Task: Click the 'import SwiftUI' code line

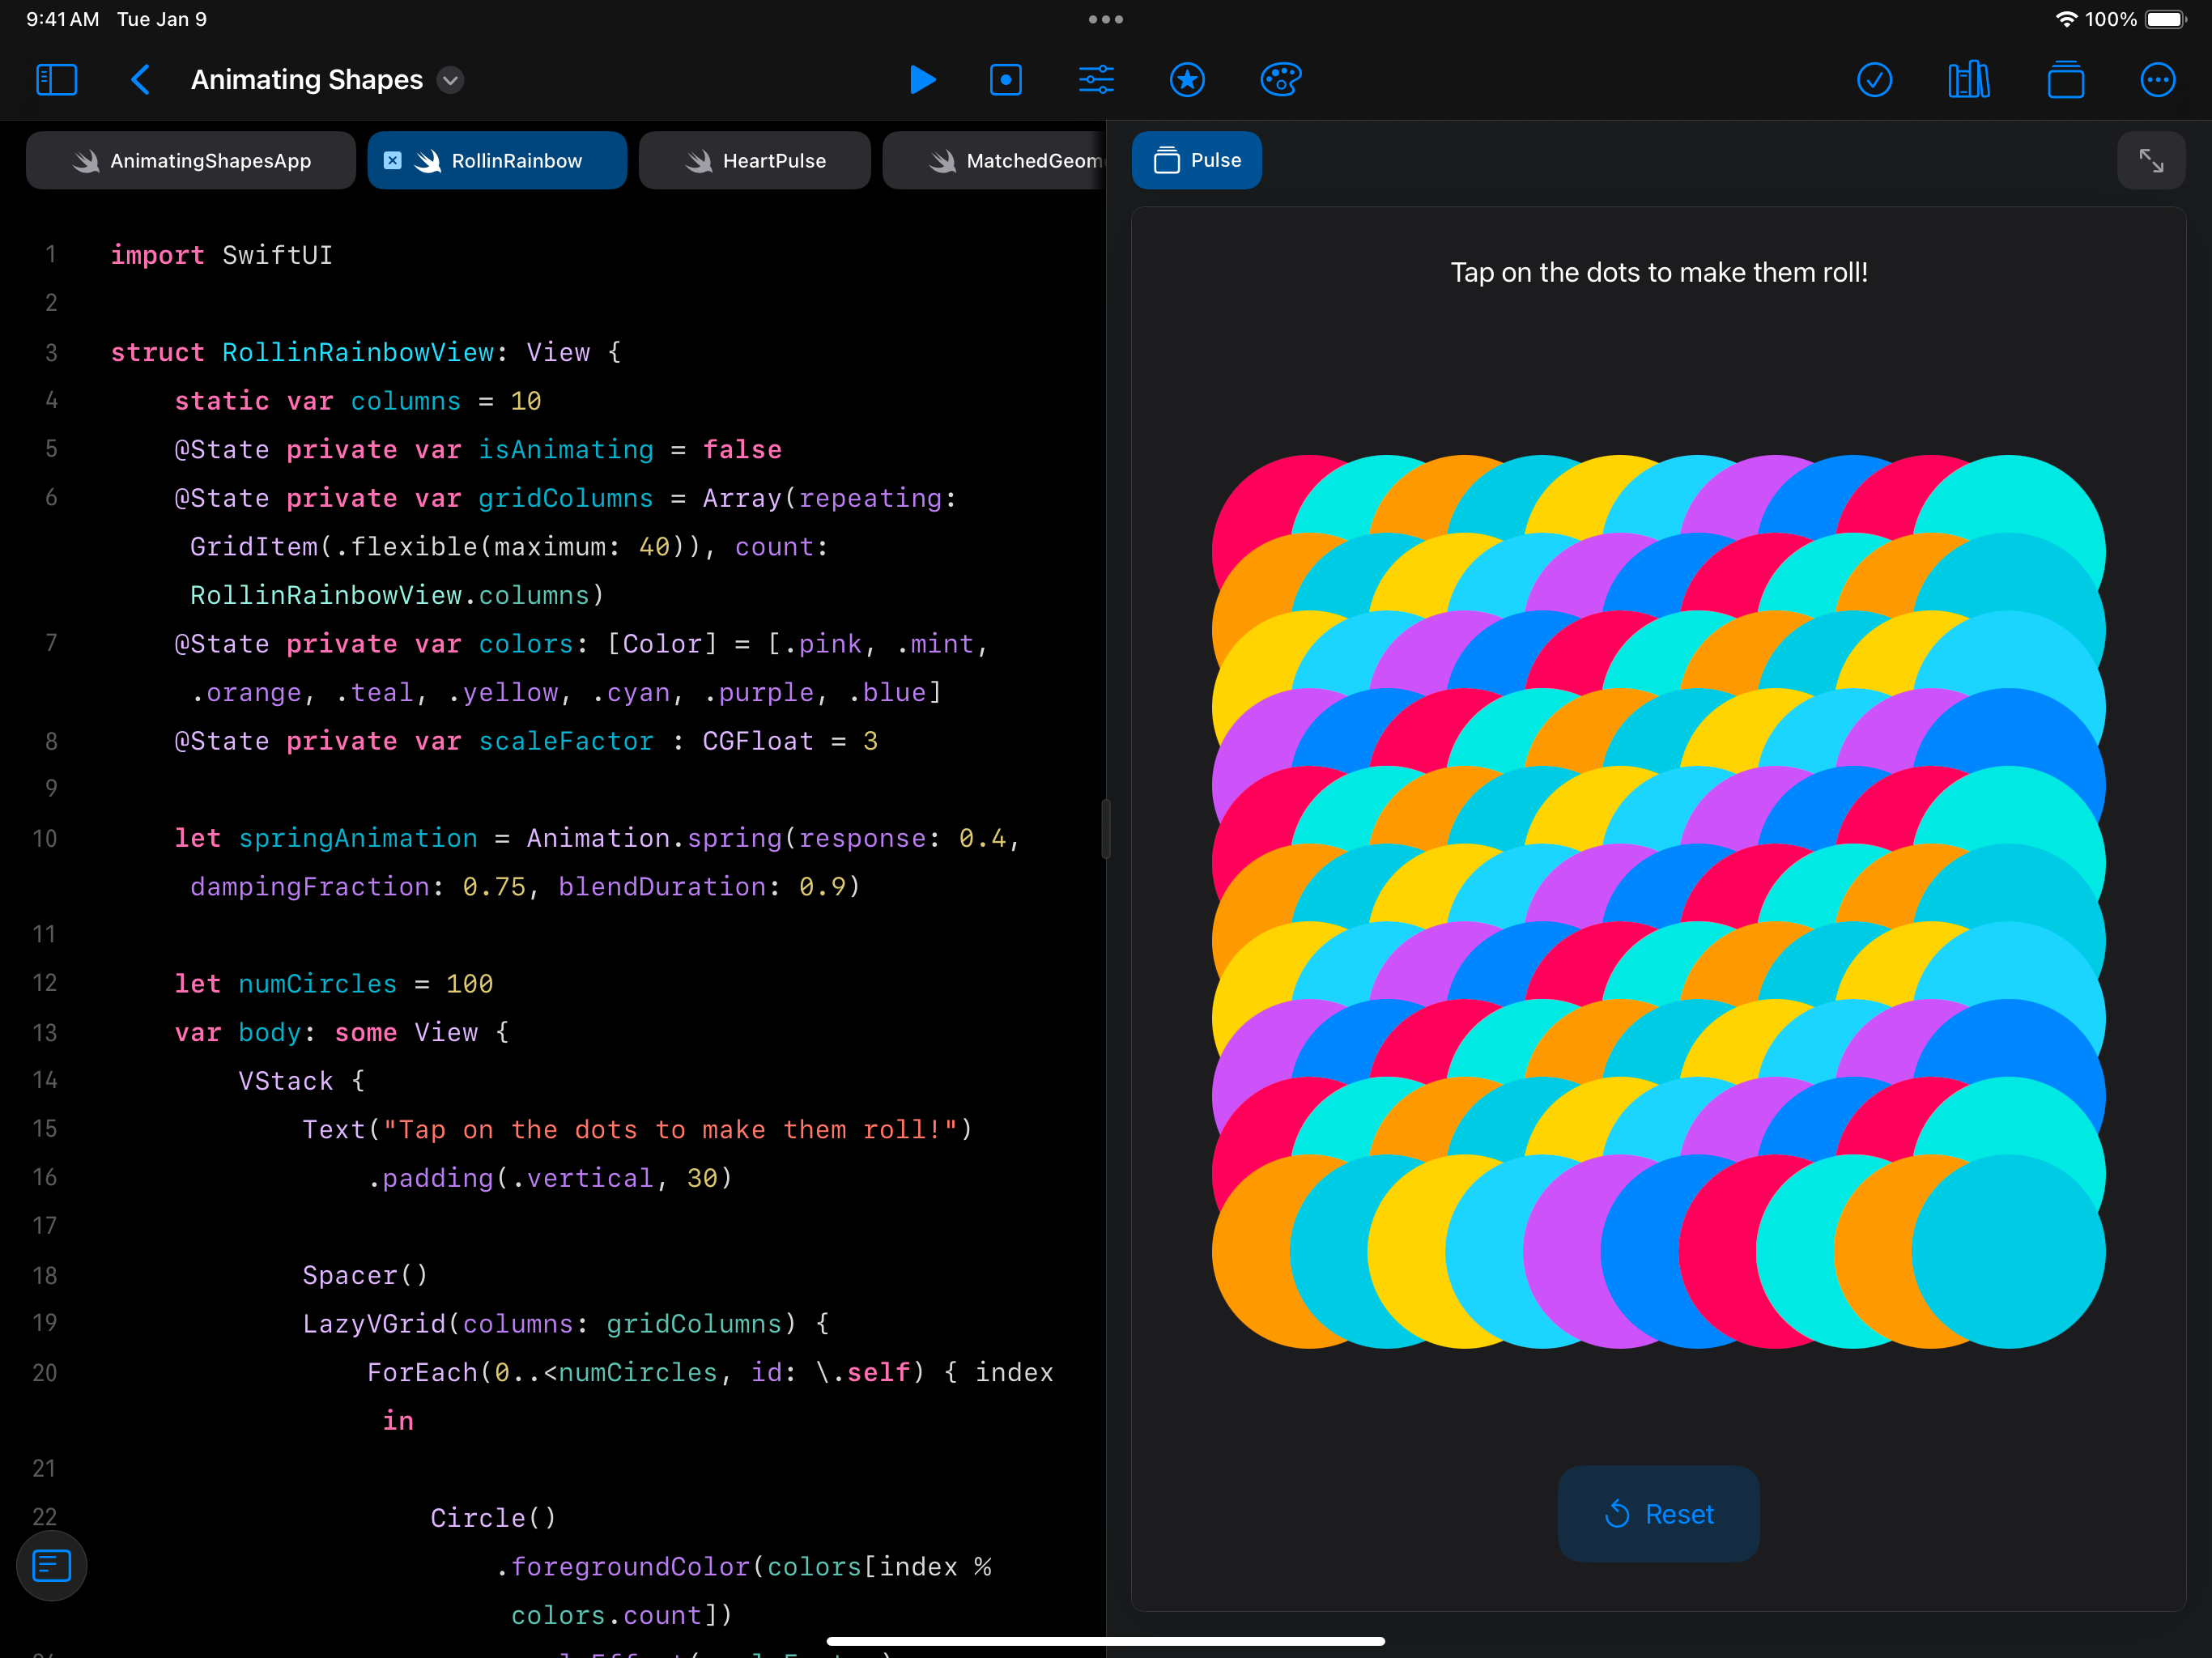Action: (221, 255)
